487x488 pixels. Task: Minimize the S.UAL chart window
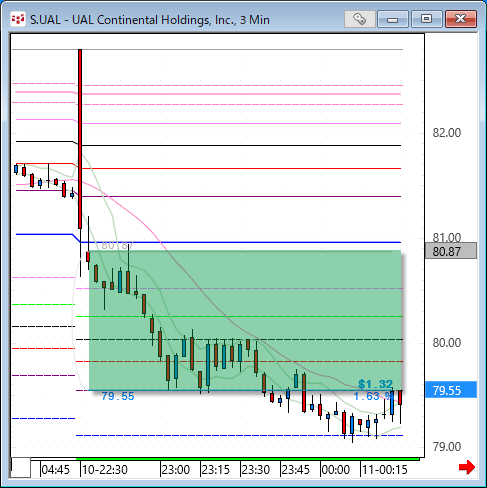click(393, 19)
